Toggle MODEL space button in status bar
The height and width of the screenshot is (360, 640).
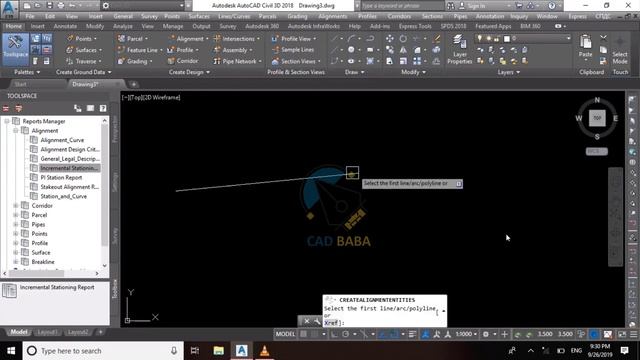pyautogui.click(x=285, y=334)
